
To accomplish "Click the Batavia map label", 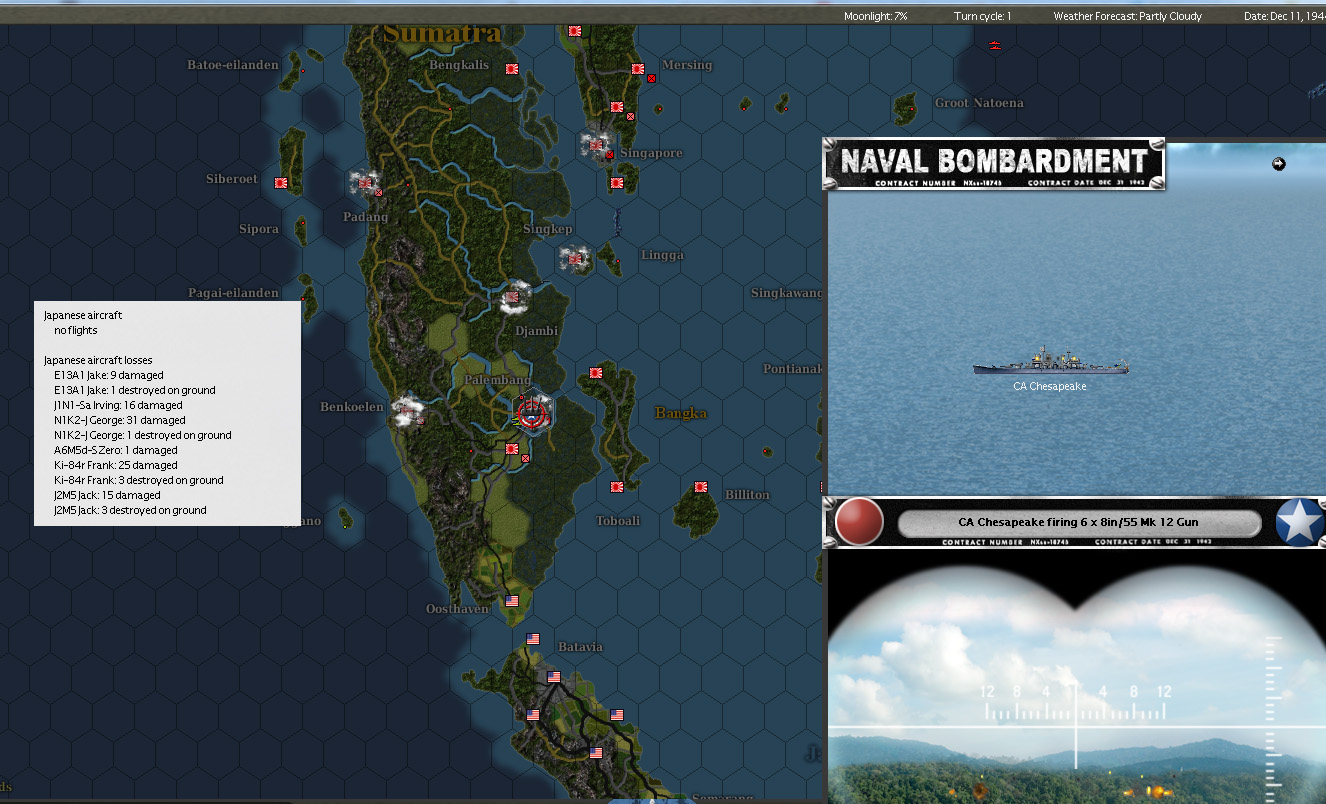I will [x=580, y=647].
